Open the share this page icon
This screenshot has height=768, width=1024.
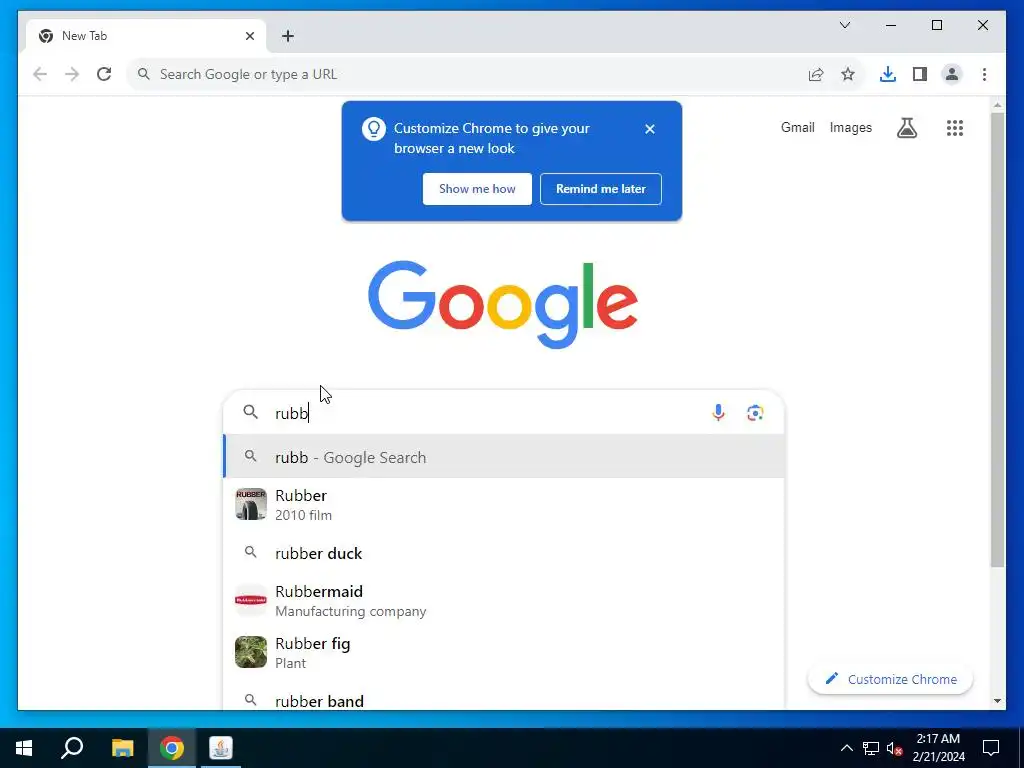tap(816, 74)
